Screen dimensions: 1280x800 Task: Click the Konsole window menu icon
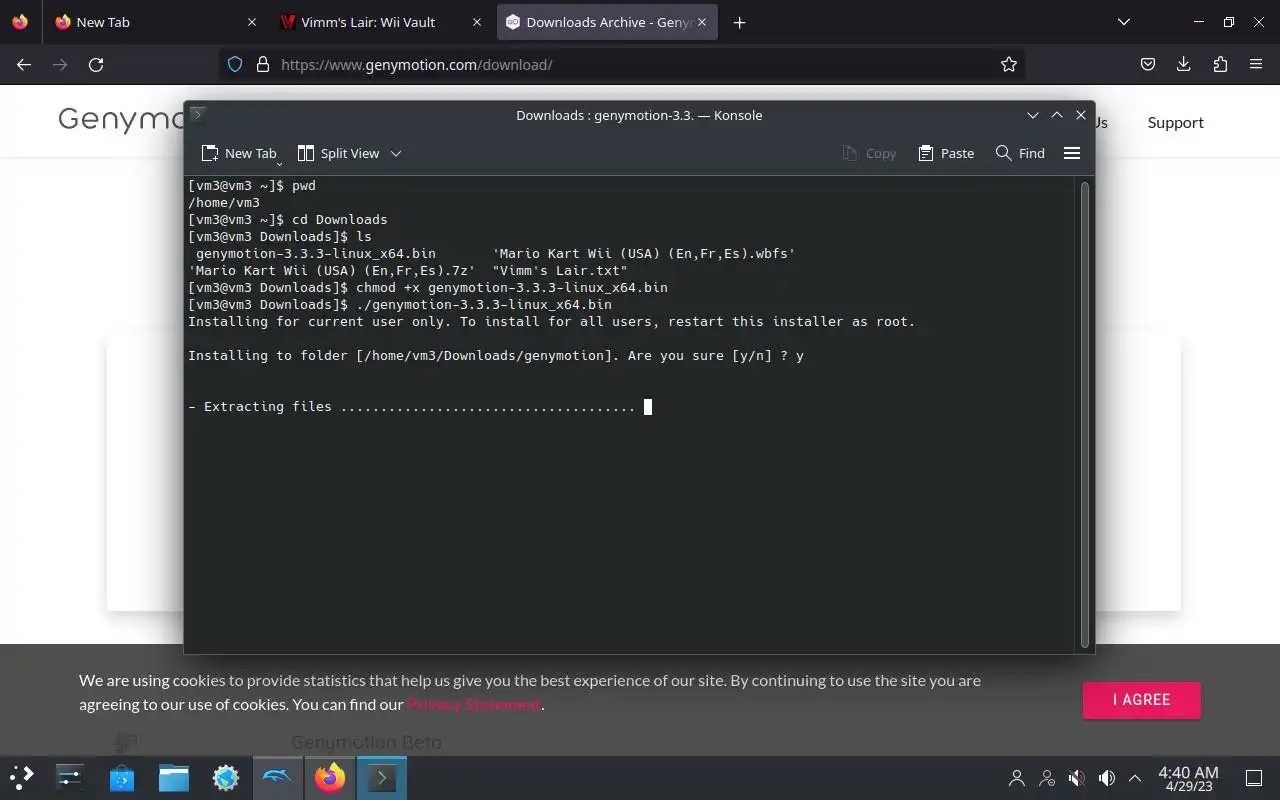pos(198,115)
